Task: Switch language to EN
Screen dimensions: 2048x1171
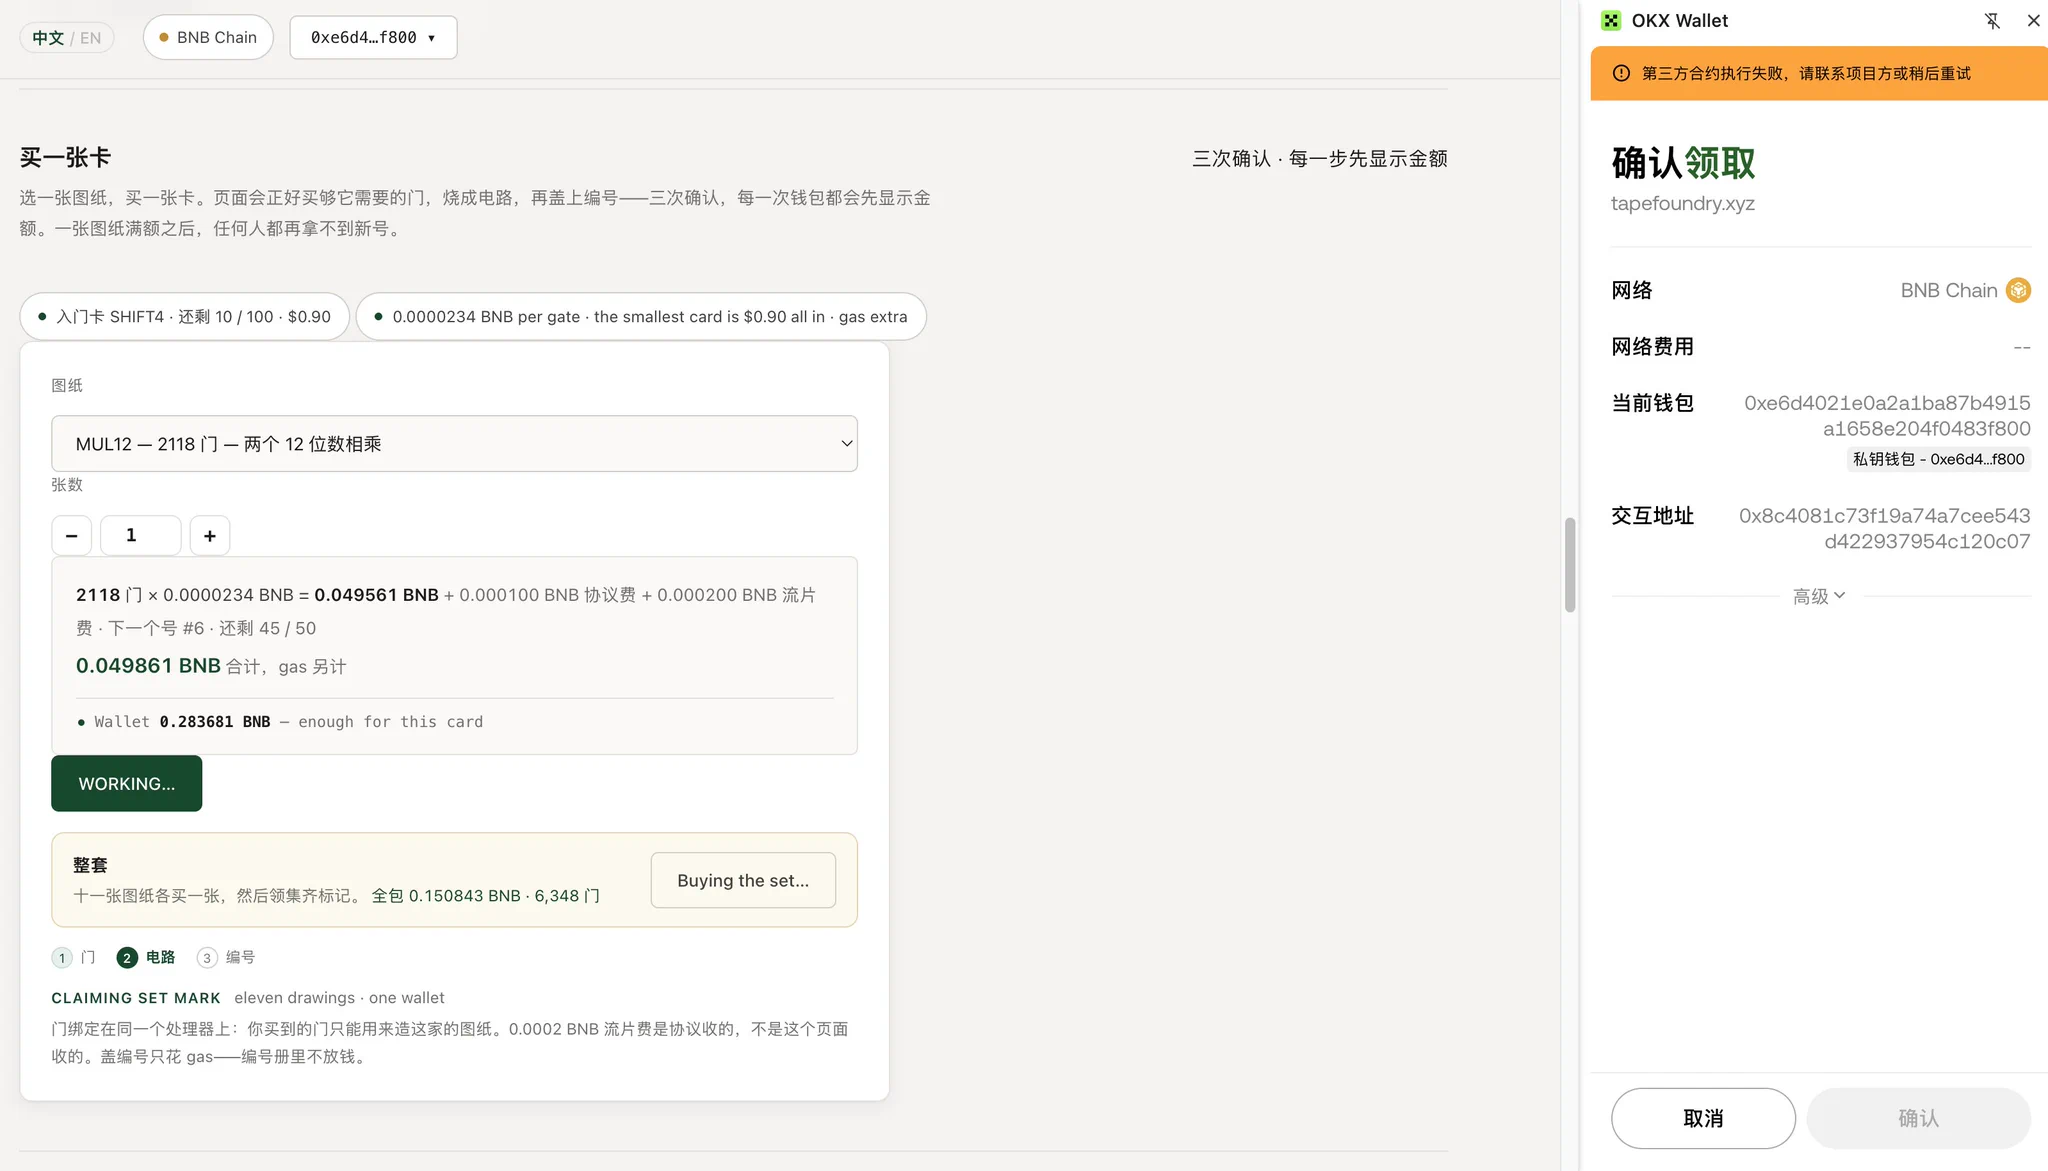Action: 90,38
